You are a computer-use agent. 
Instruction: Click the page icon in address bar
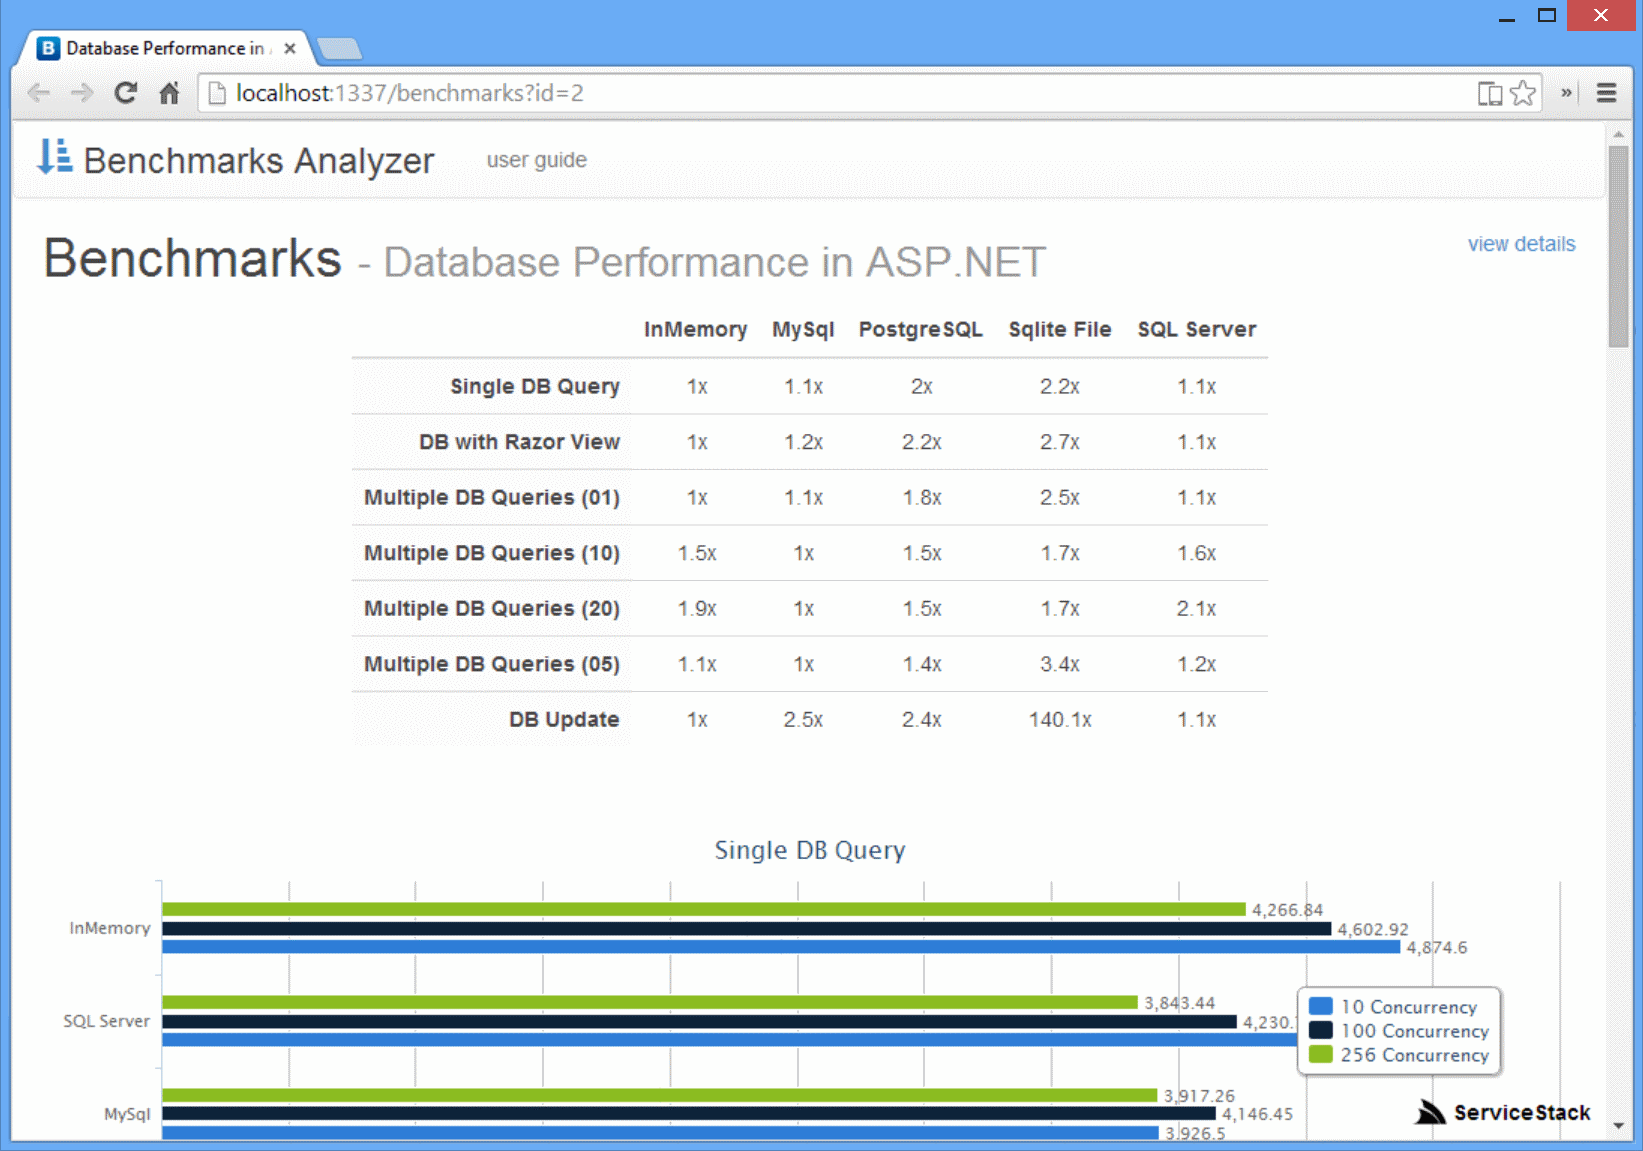[x=216, y=93]
